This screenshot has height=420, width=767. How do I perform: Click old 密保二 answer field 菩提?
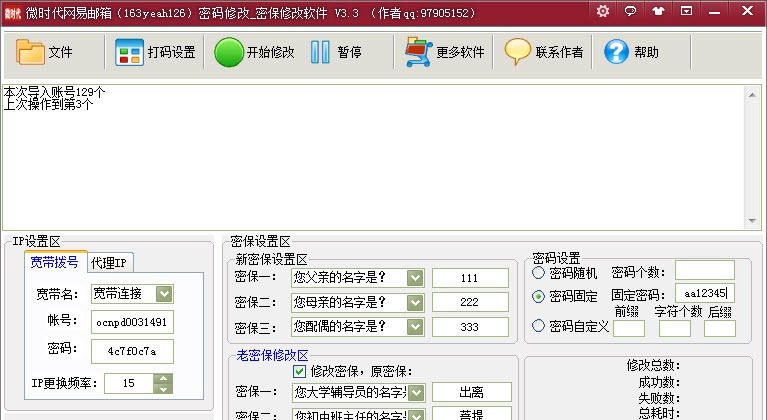[x=472, y=414]
